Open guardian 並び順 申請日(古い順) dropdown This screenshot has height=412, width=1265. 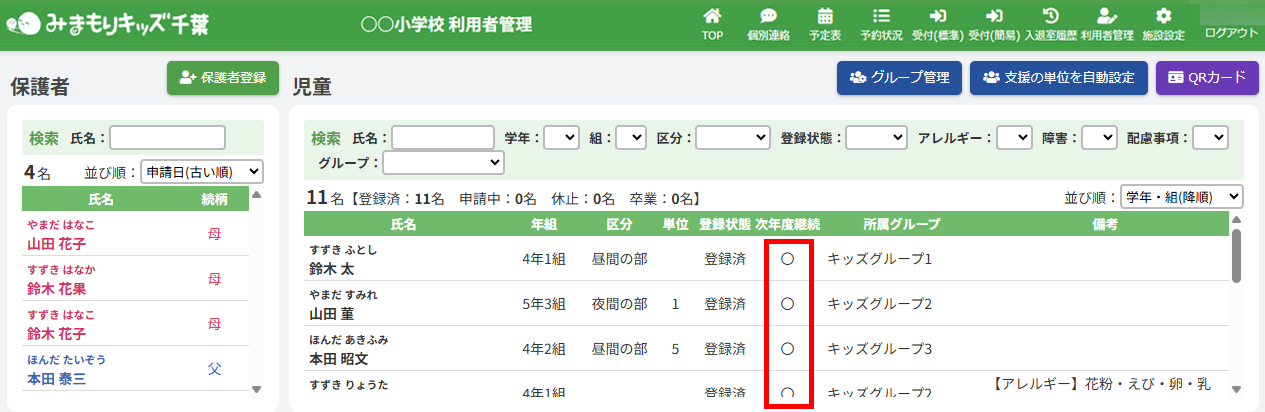click(202, 171)
